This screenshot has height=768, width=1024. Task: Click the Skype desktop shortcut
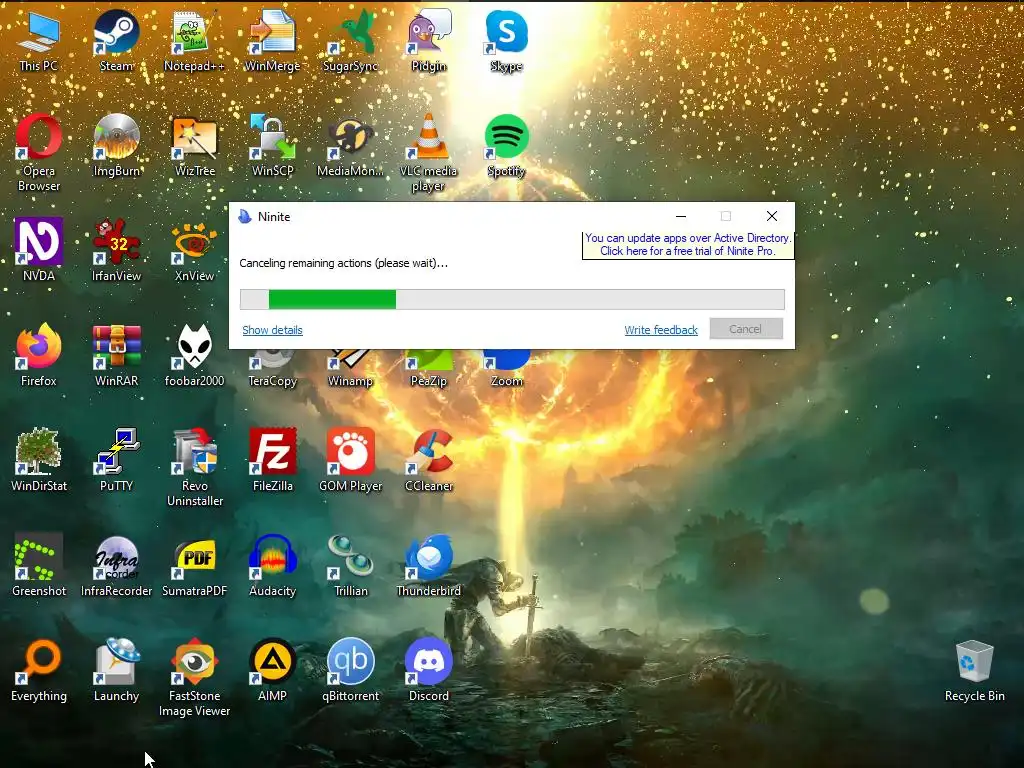coord(507,40)
